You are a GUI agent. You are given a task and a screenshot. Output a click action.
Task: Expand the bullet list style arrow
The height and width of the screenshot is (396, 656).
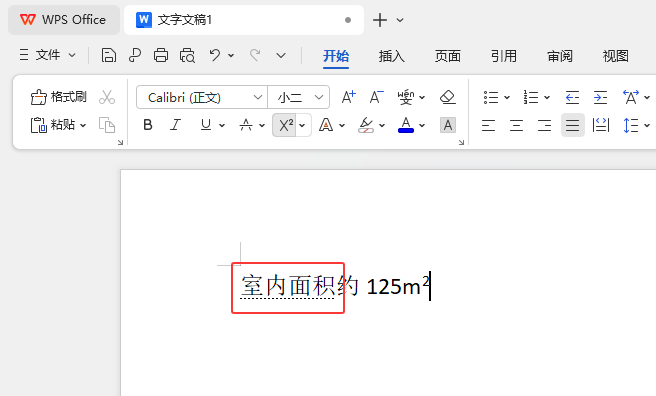click(x=507, y=97)
